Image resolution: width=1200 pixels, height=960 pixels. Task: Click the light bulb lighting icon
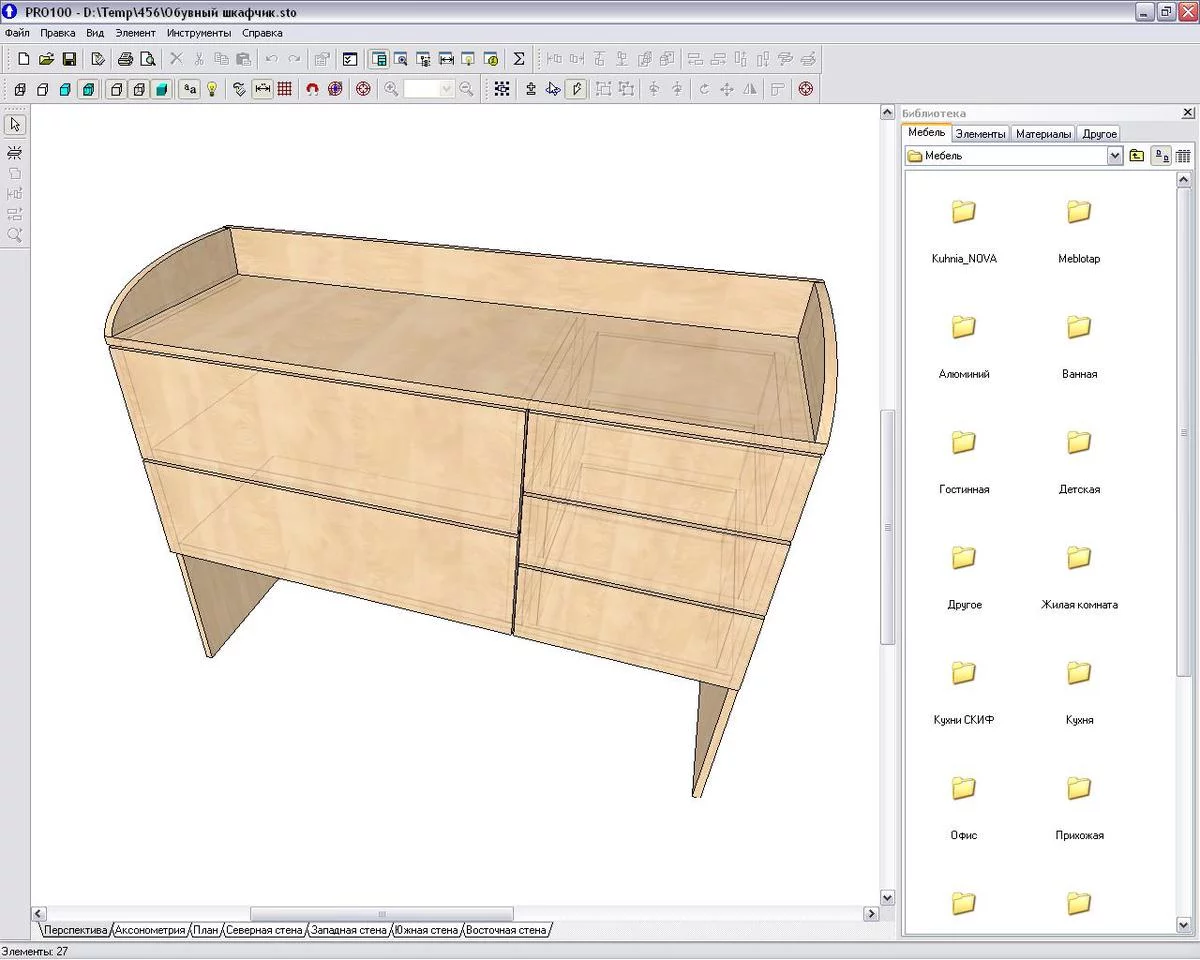212,89
